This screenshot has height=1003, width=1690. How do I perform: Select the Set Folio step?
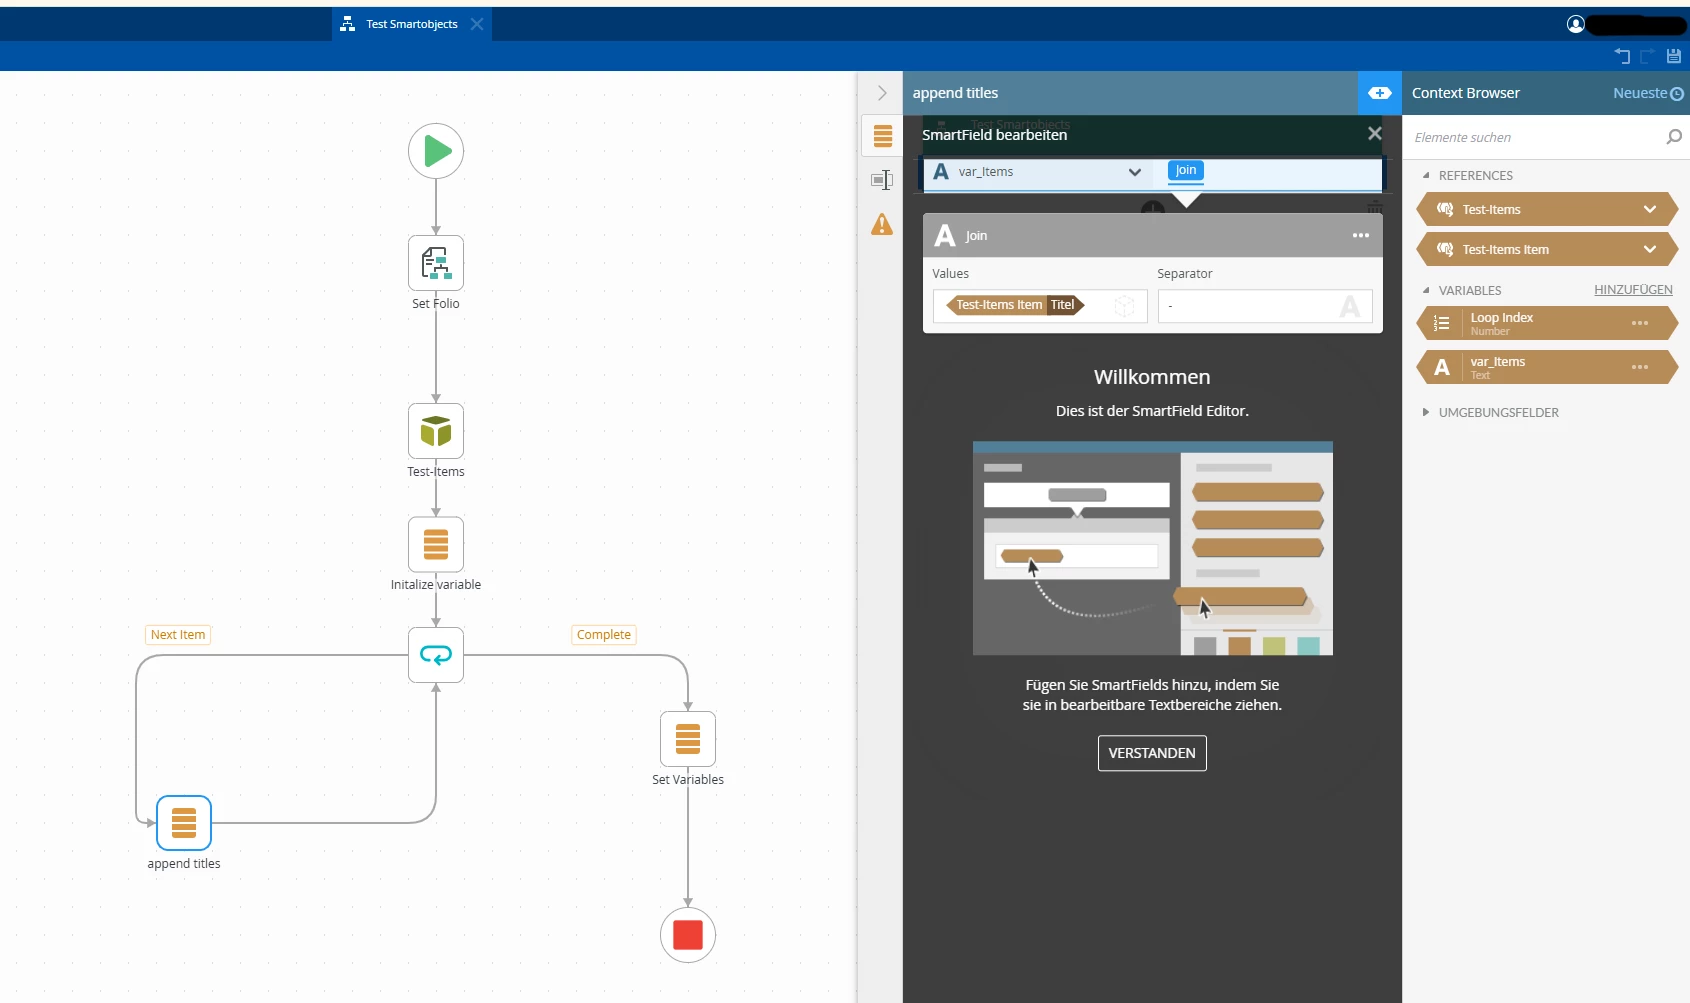[436, 263]
